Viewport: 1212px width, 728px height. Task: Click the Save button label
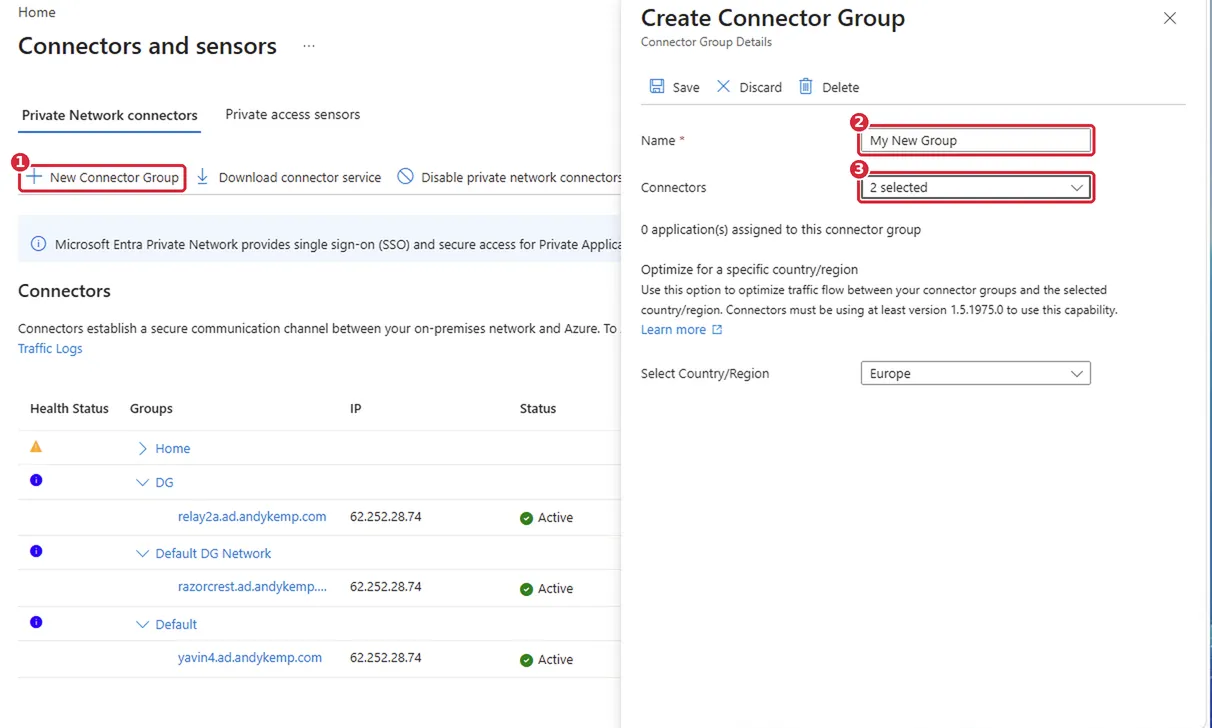(x=686, y=87)
